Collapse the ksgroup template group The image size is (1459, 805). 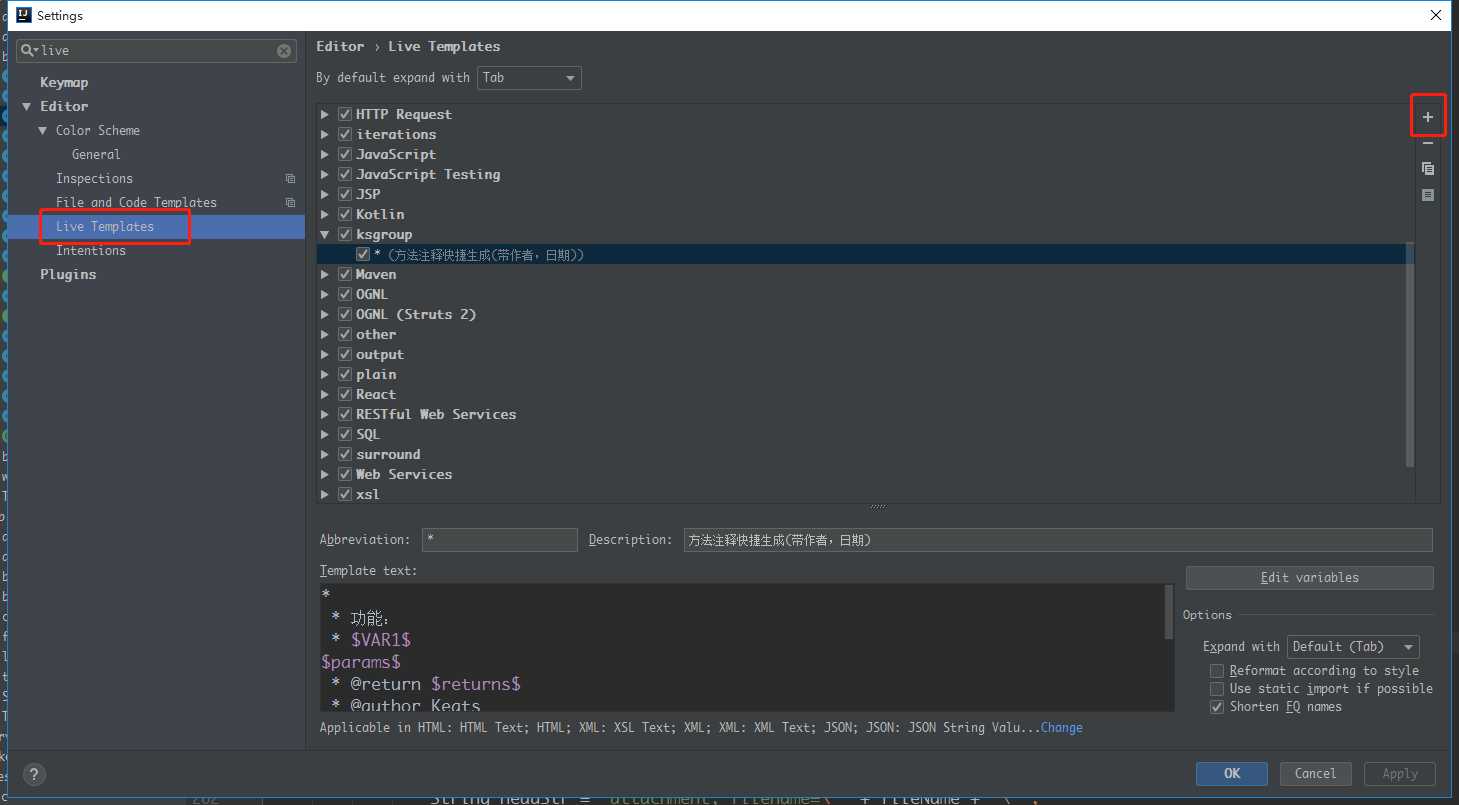coord(325,235)
